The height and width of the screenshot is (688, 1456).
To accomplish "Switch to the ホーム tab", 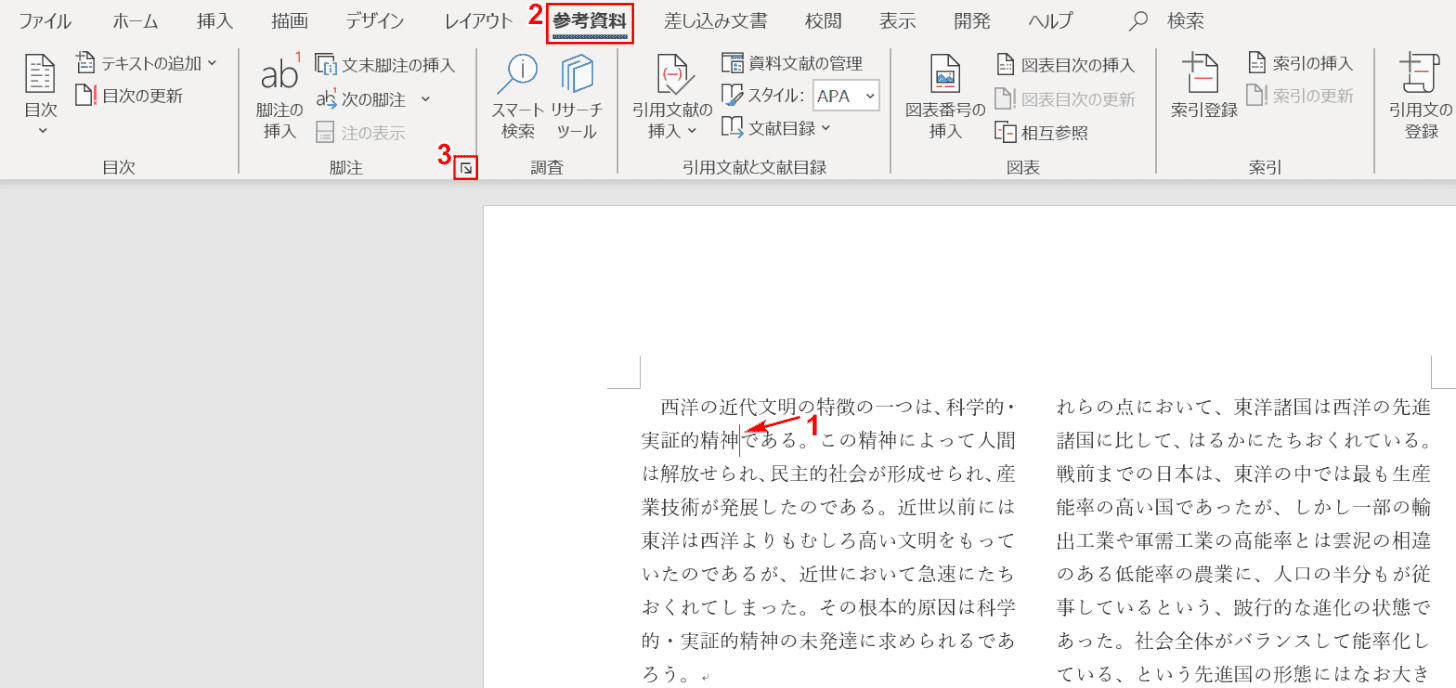I will point(135,20).
